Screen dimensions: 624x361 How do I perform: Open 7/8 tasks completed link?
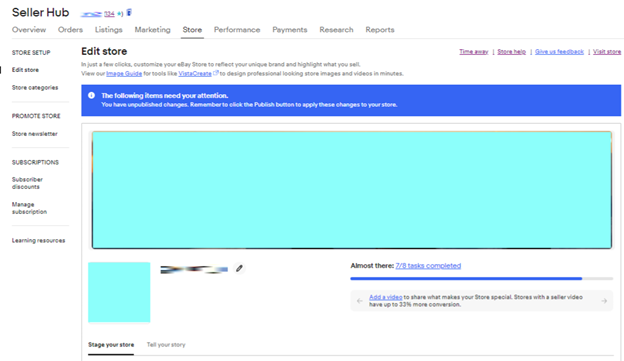click(x=428, y=266)
